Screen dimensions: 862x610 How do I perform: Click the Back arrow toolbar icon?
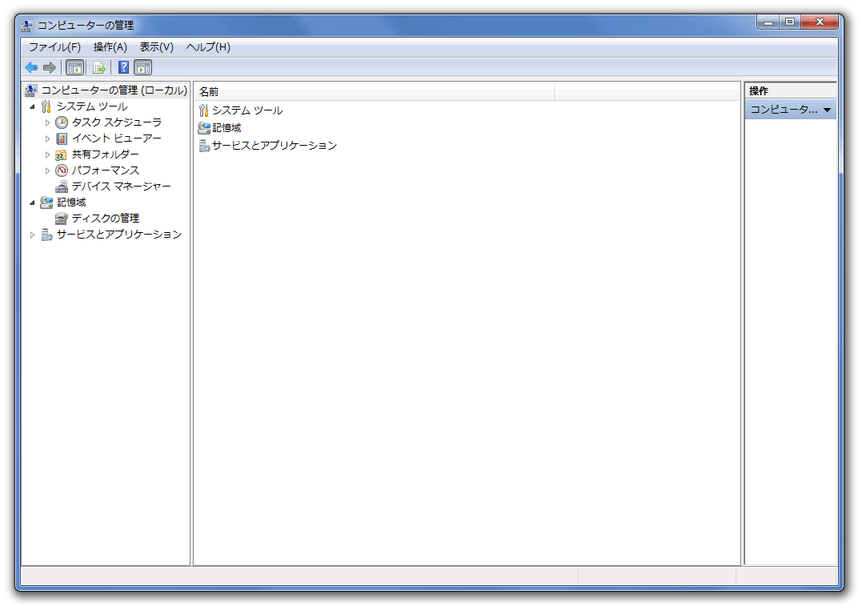click(31, 68)
